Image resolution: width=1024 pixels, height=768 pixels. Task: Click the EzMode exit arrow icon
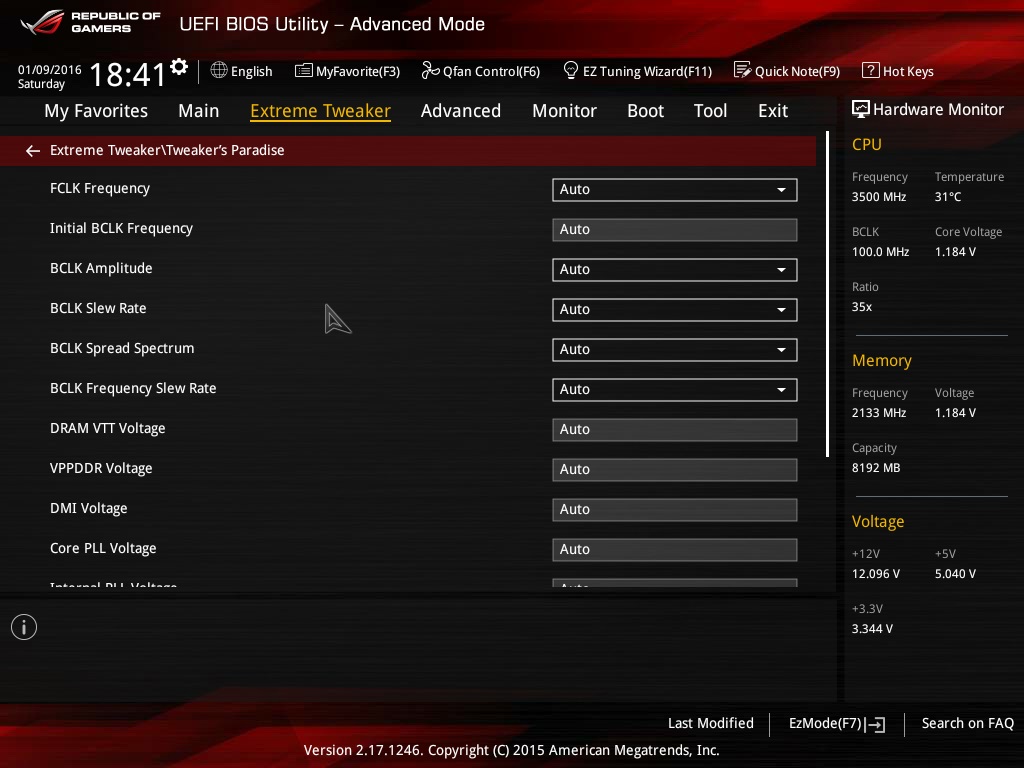tap(876, 724)
